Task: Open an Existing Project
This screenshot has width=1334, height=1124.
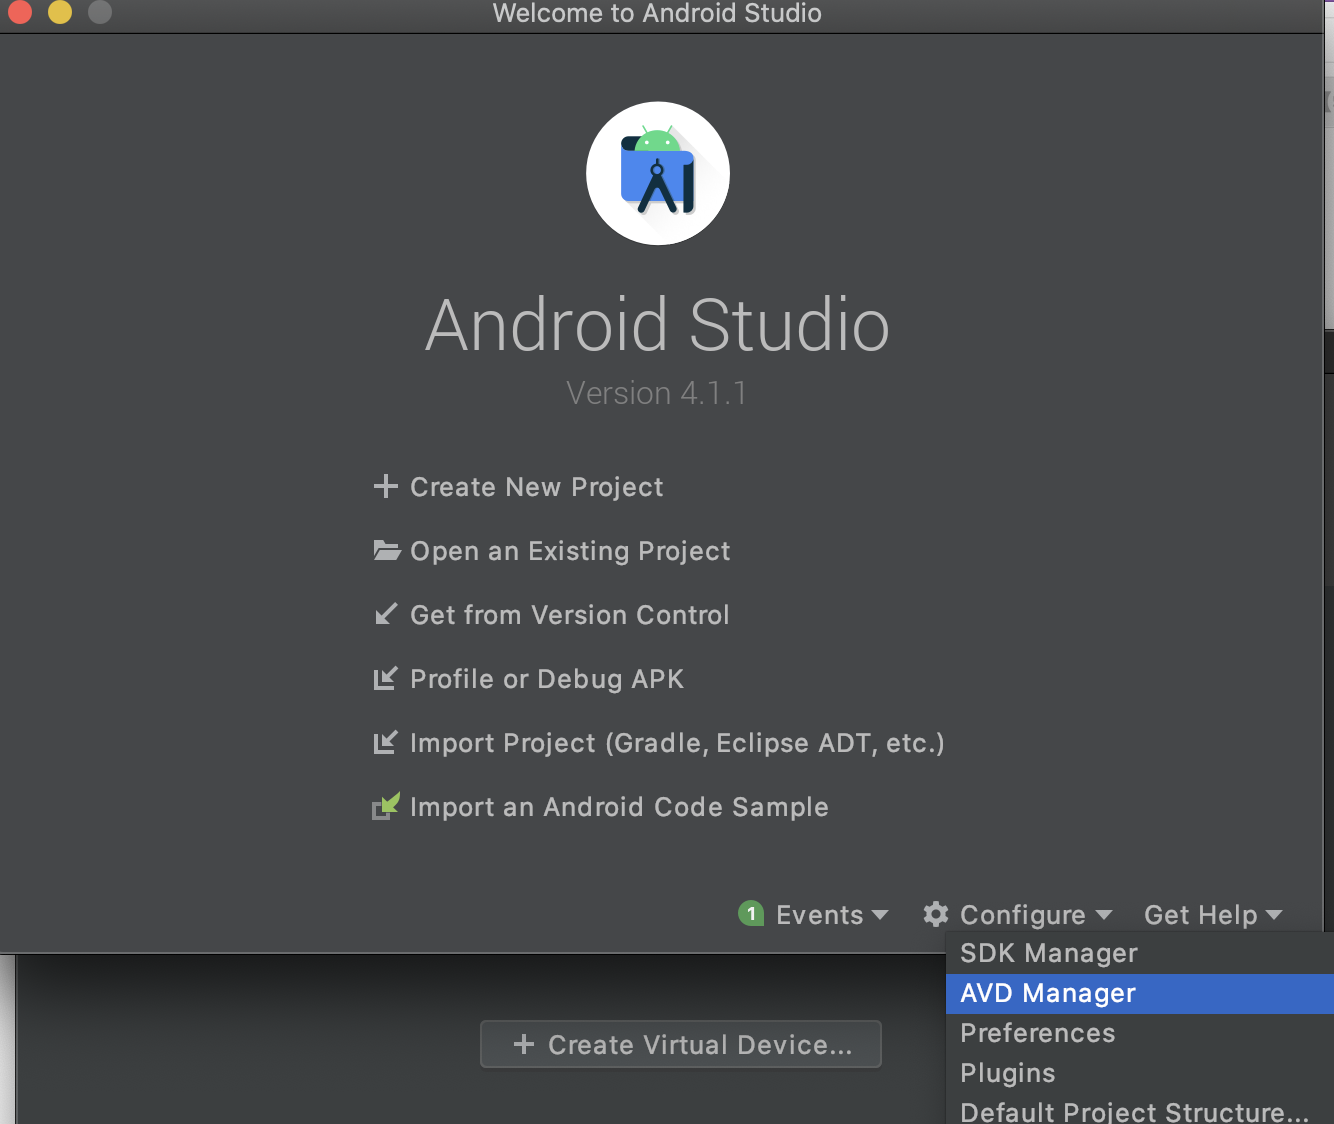Action: (570, 551)
